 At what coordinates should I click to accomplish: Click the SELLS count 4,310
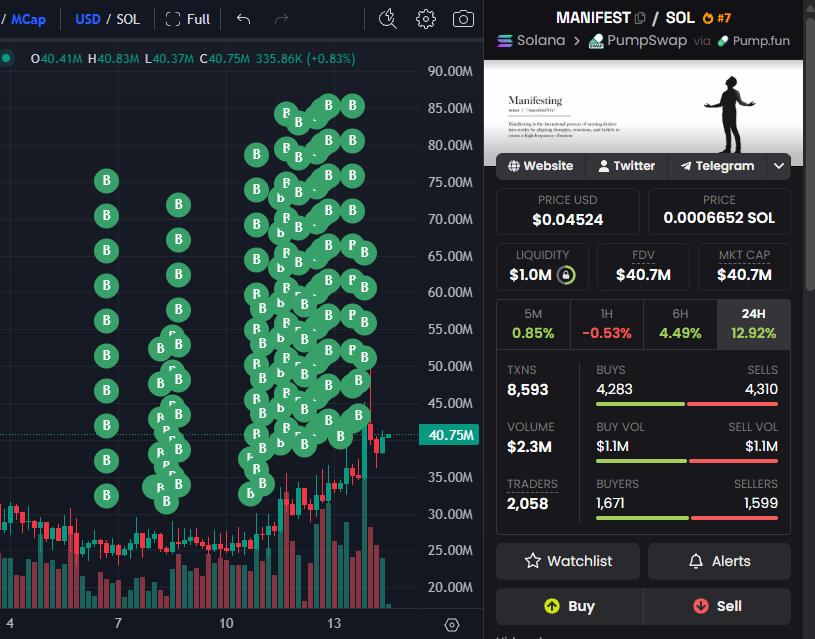point(761,389)
